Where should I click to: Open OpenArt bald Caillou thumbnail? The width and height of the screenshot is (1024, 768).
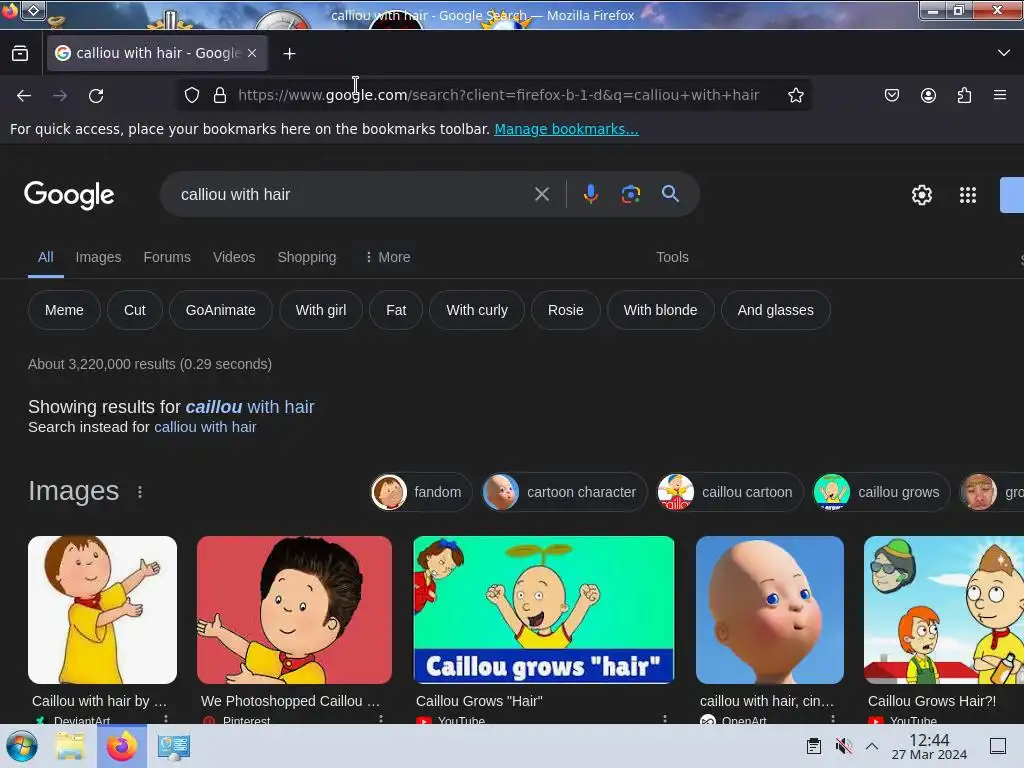point(770,610)
